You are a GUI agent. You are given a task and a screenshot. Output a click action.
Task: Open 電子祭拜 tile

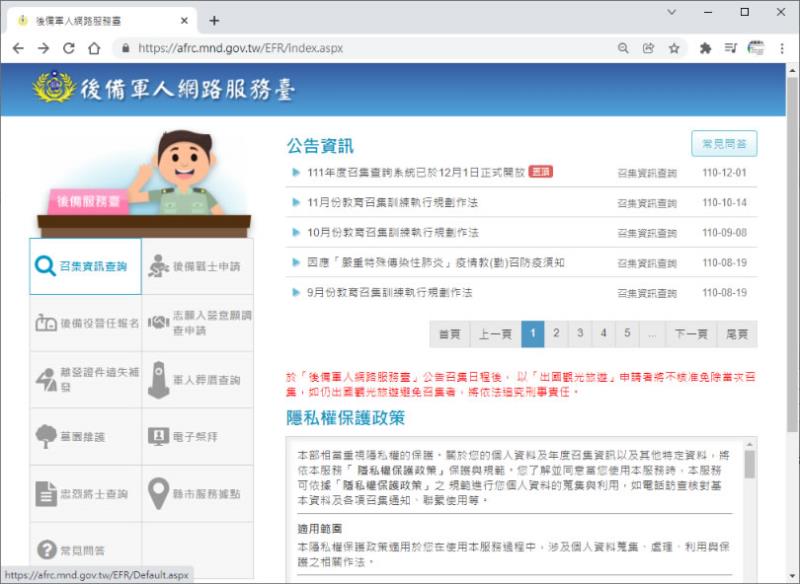197,437
